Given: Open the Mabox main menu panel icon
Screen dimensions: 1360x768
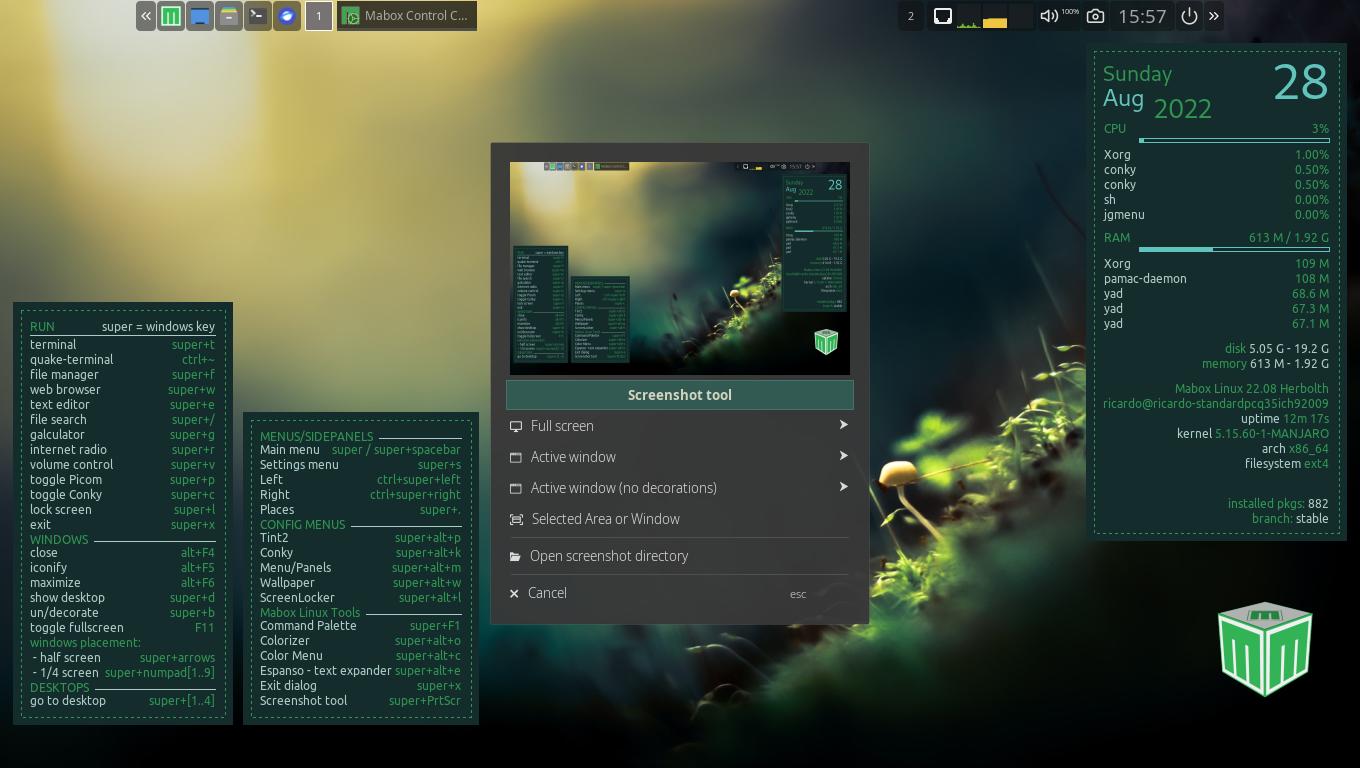Looking at the screenshot, I should [171, 16].
